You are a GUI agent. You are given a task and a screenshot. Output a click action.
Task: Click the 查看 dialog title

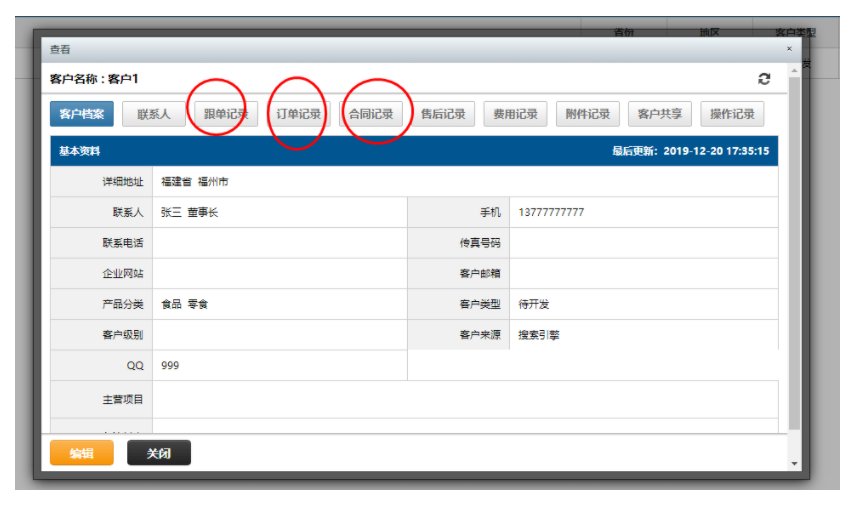click(60, 49)
